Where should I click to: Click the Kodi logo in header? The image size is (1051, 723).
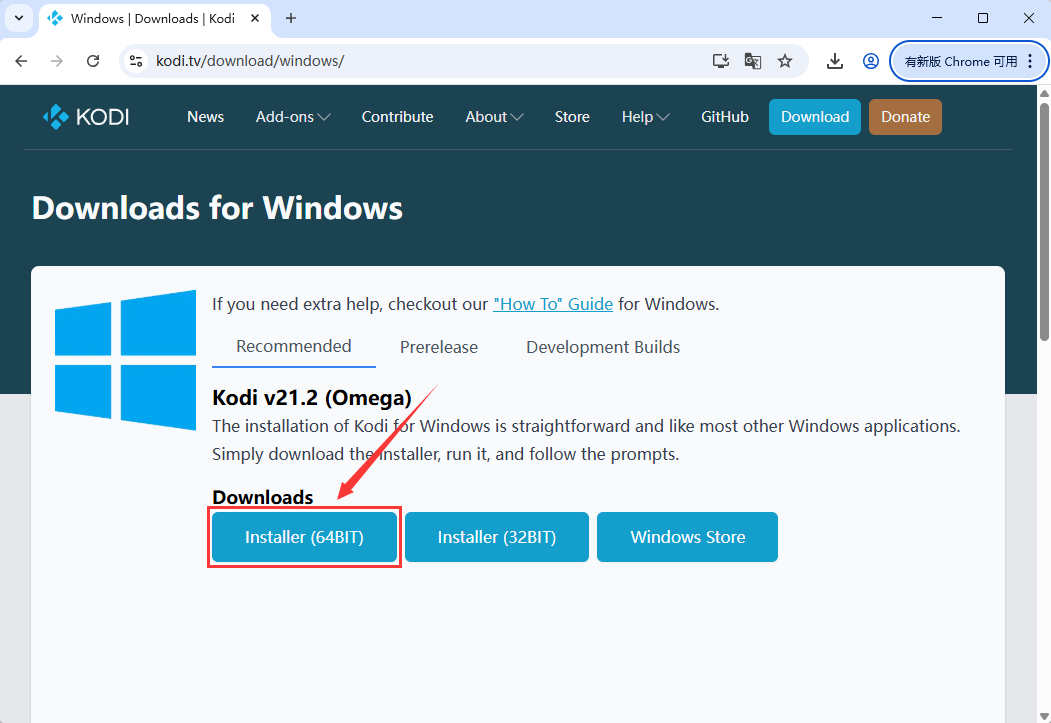86,117
